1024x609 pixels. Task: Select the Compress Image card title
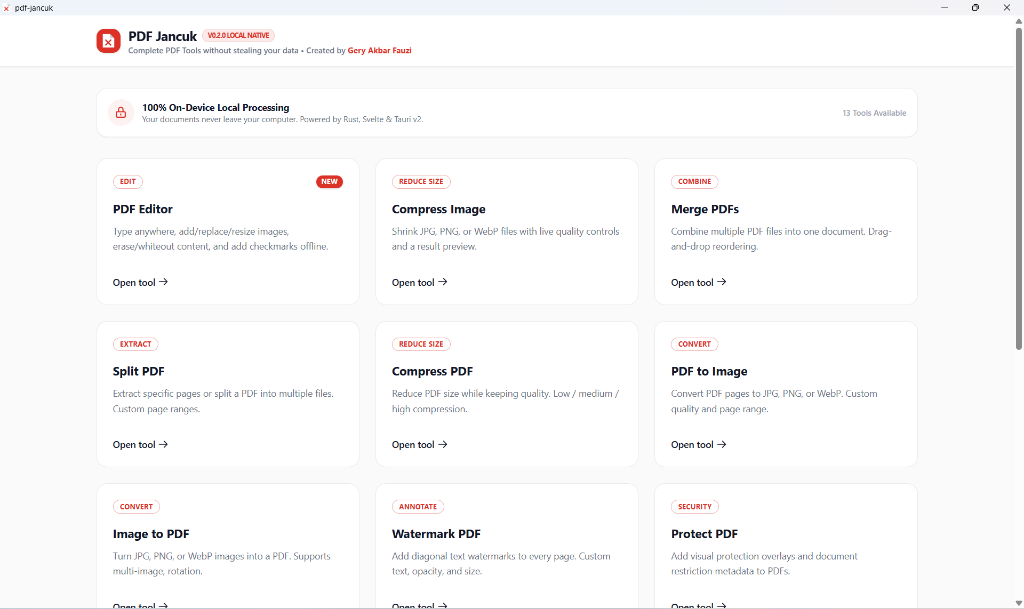coord(439,209)
